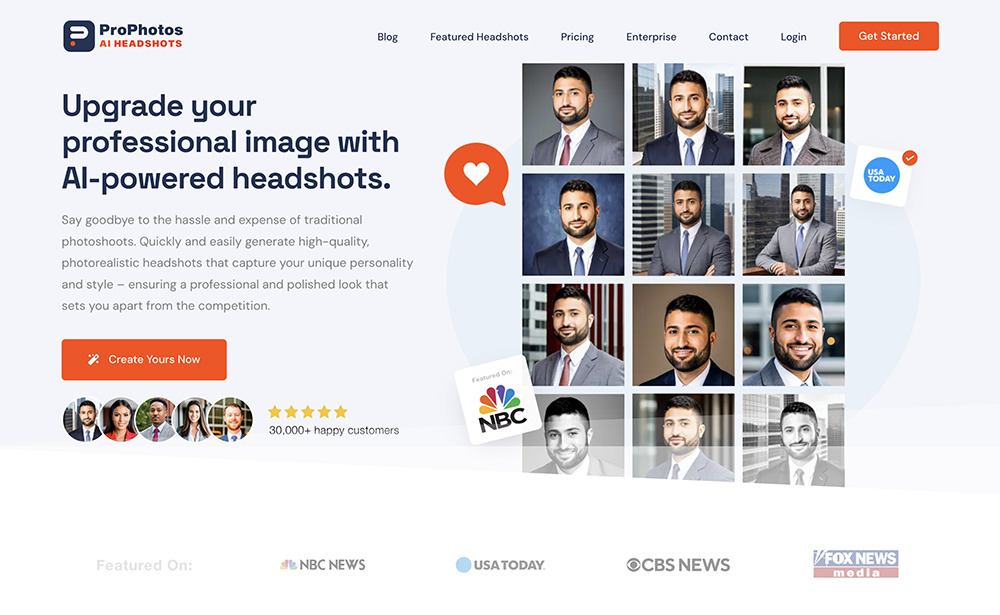Click the USA Today round badge
This screenshot has height=615, width=1000.
pyautogui.click(x=881, y=175)
